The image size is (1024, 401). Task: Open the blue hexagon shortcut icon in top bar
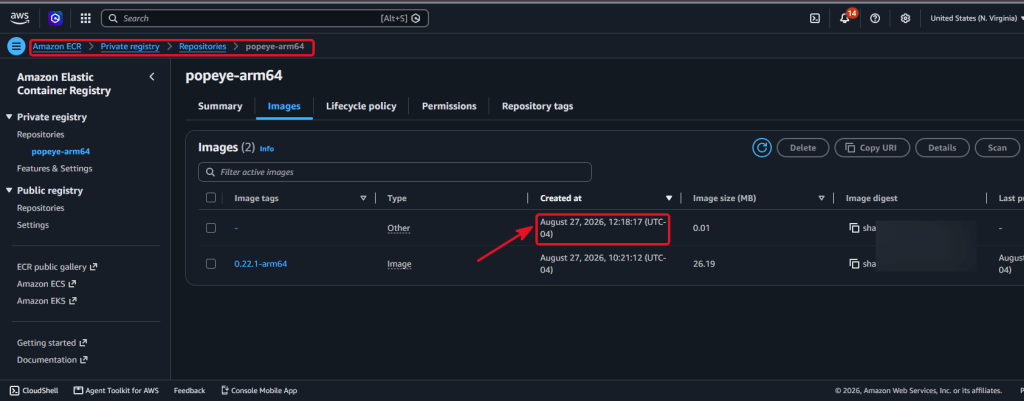point(56,18)
